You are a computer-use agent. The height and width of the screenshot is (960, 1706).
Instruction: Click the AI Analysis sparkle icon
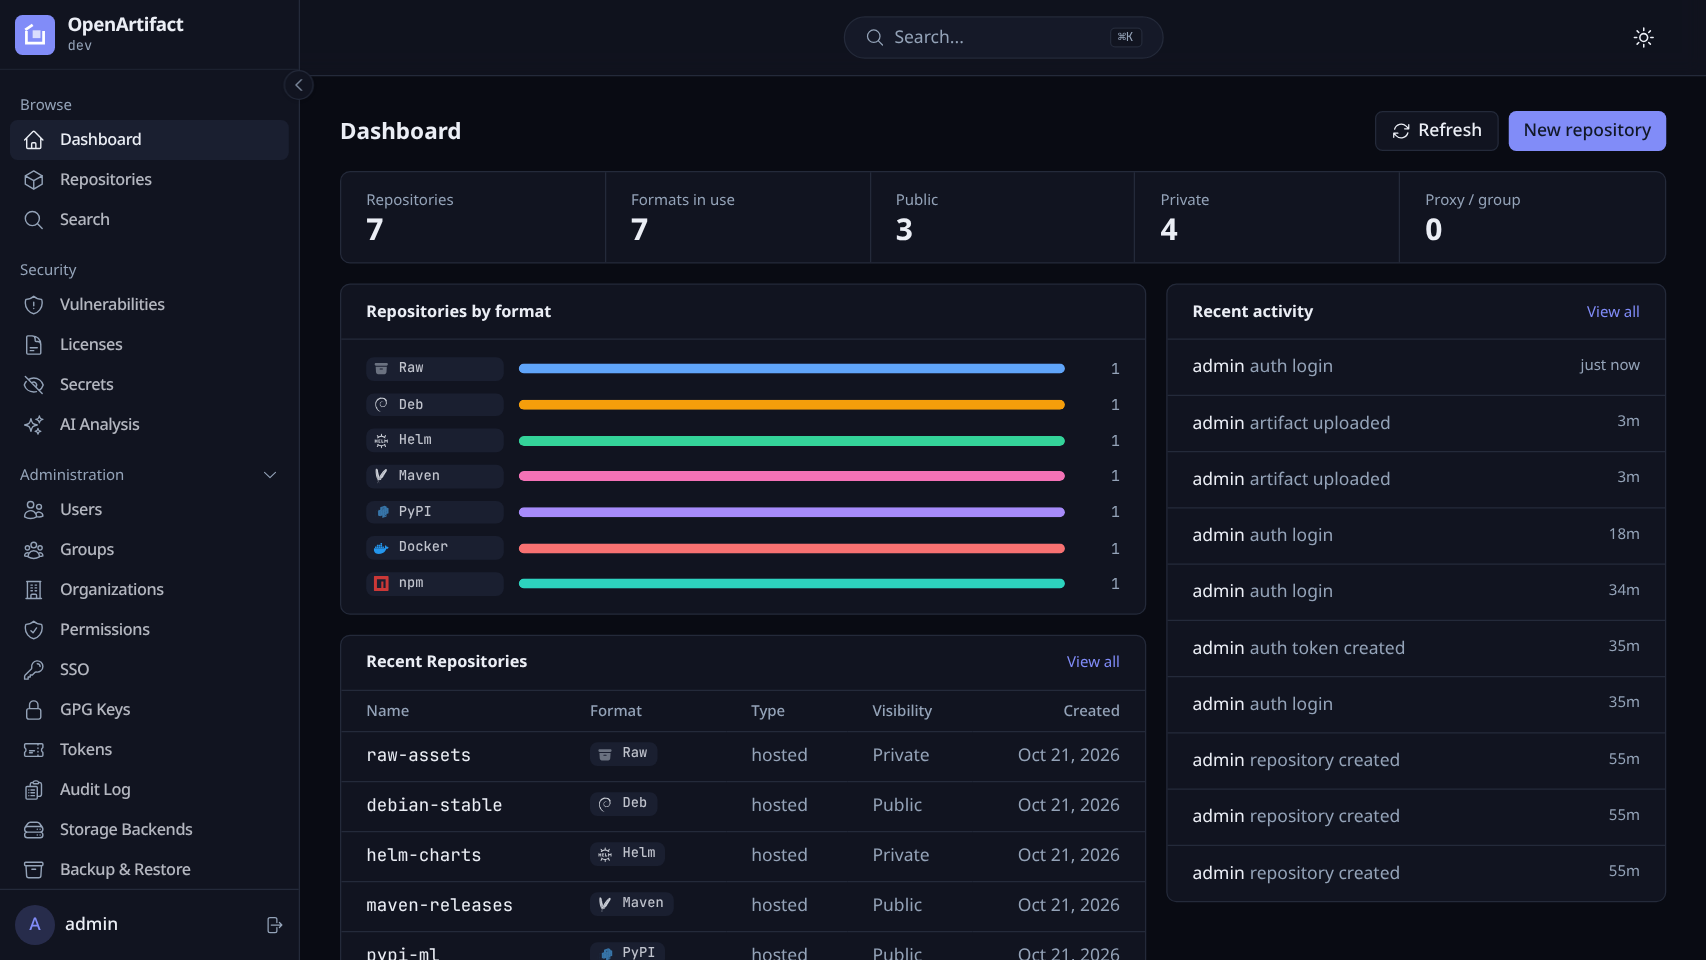(x=34, y=425)
